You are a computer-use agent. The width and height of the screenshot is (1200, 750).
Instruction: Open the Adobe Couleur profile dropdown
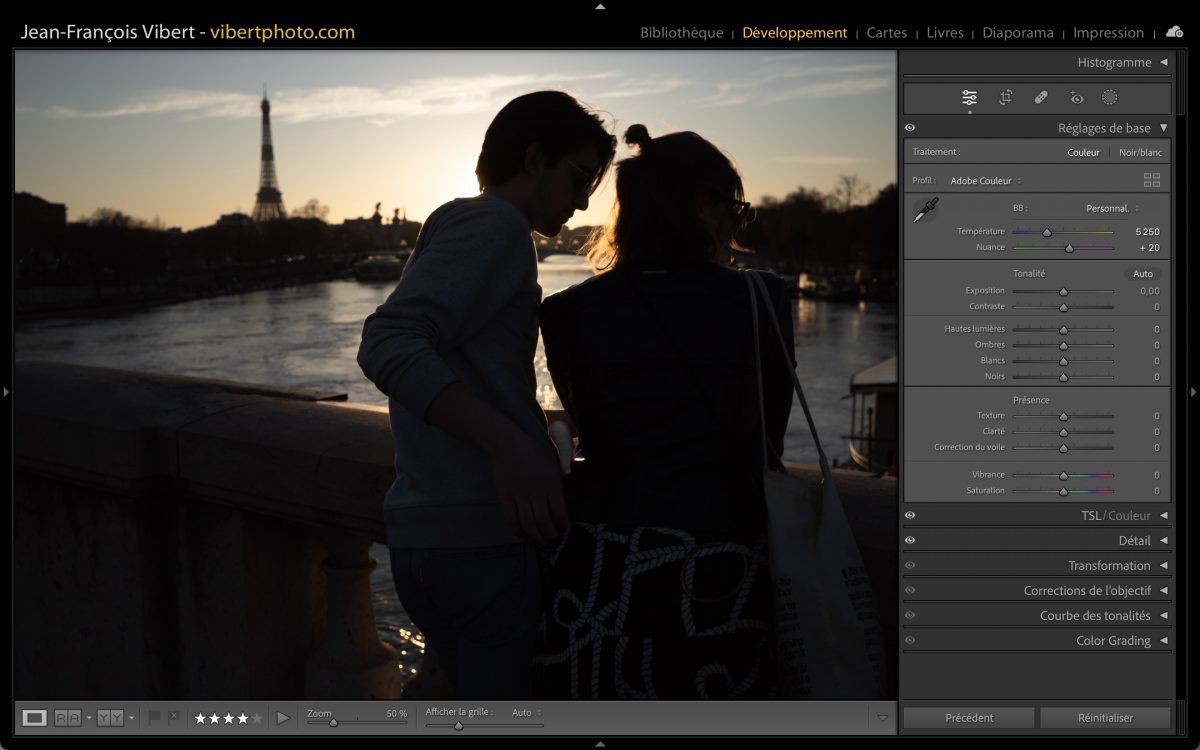pos(986,181)
